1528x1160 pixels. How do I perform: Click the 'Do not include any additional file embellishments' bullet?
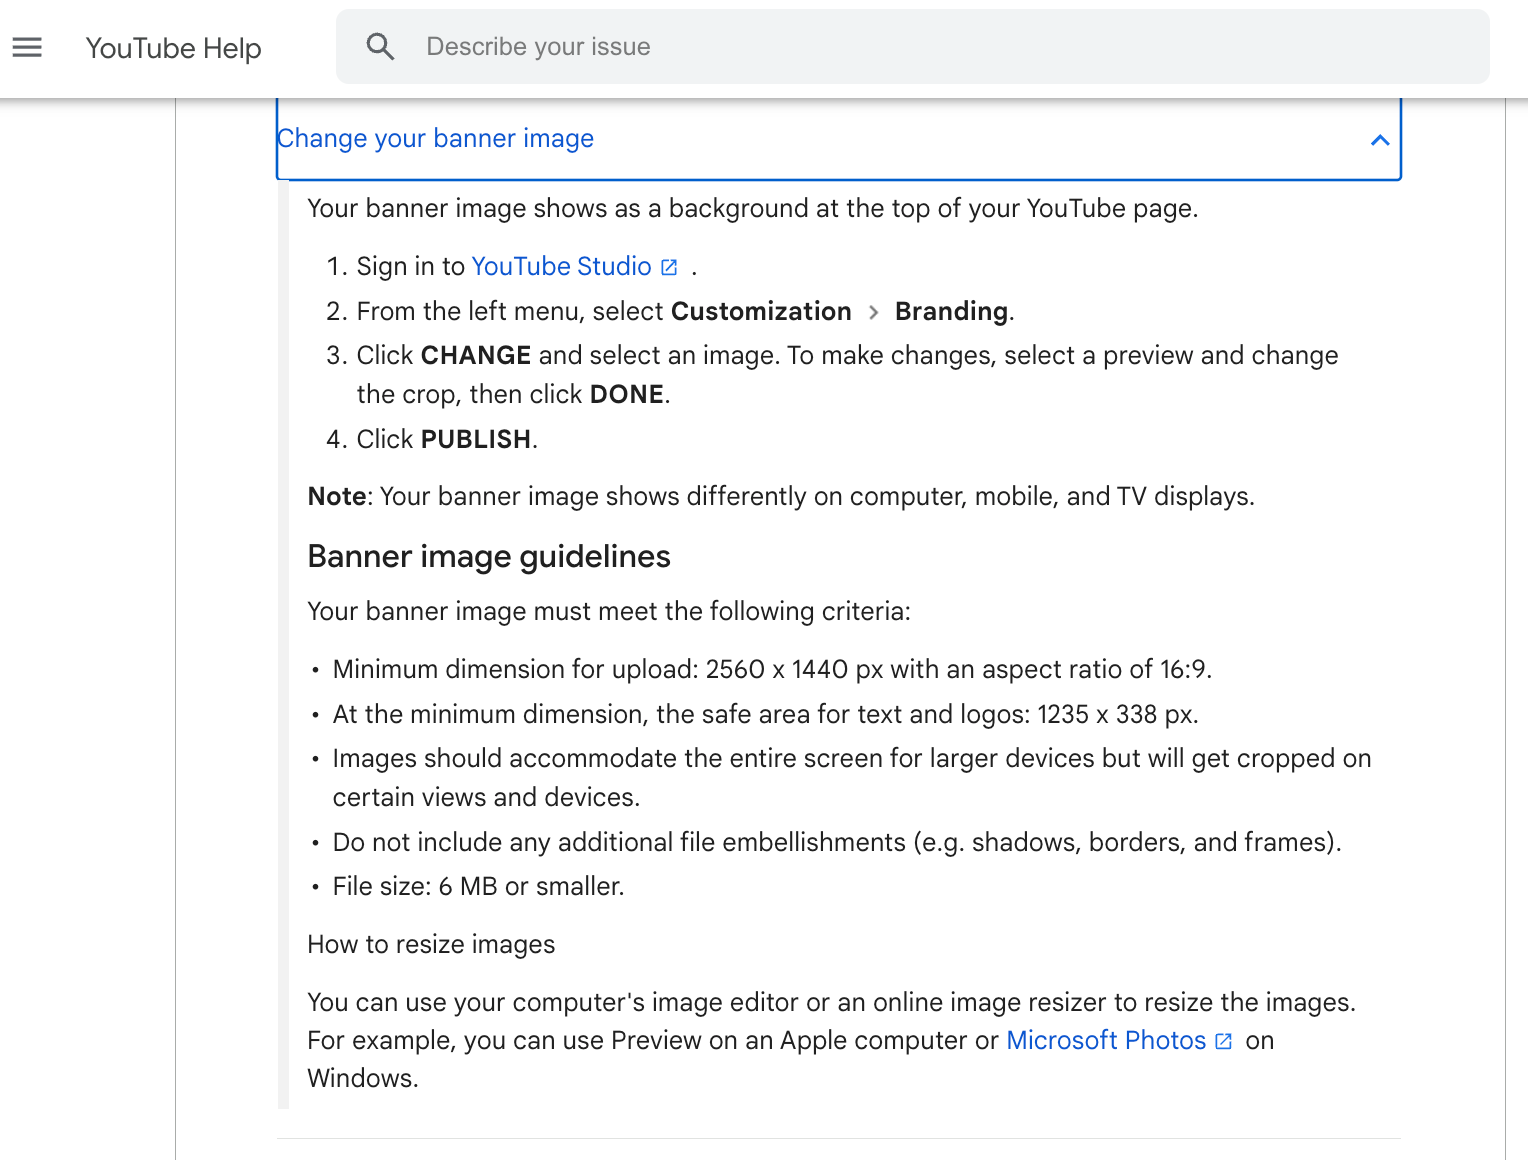(x=837, y=842)
